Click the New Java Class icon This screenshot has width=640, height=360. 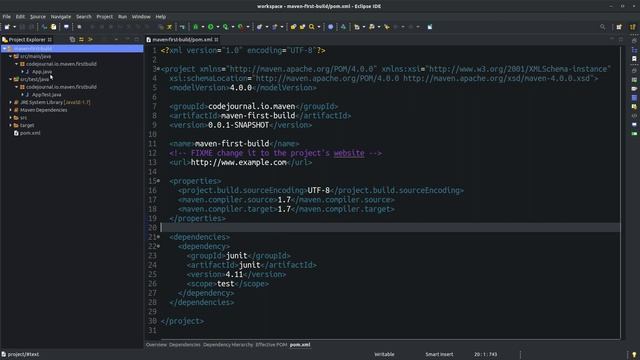[x=274, y=27]
